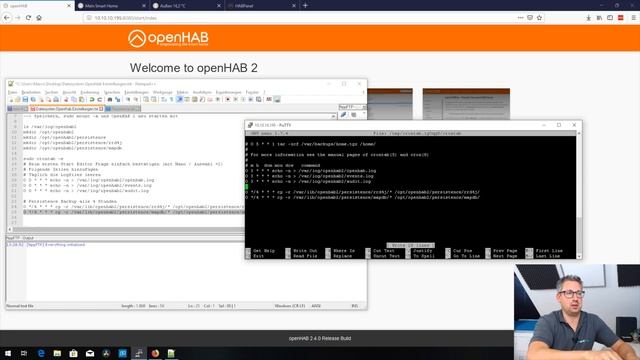Open Ausführen menu in Notepad++

(202, 92)
